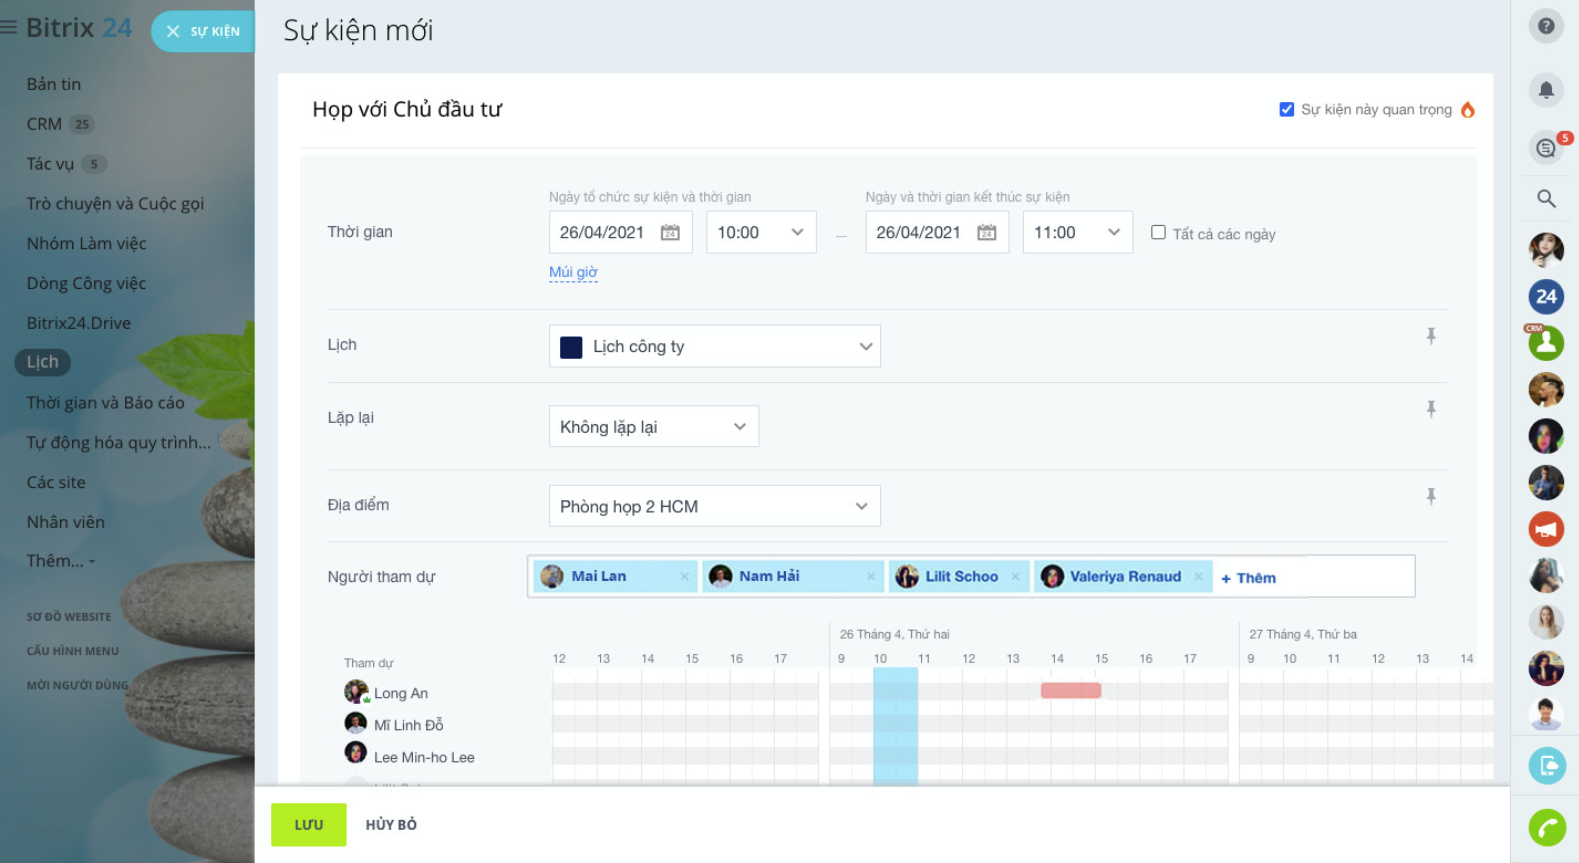
Task: Expand the 'Không lặp lại' repeat dropdown
Action: tap(653, 427)
